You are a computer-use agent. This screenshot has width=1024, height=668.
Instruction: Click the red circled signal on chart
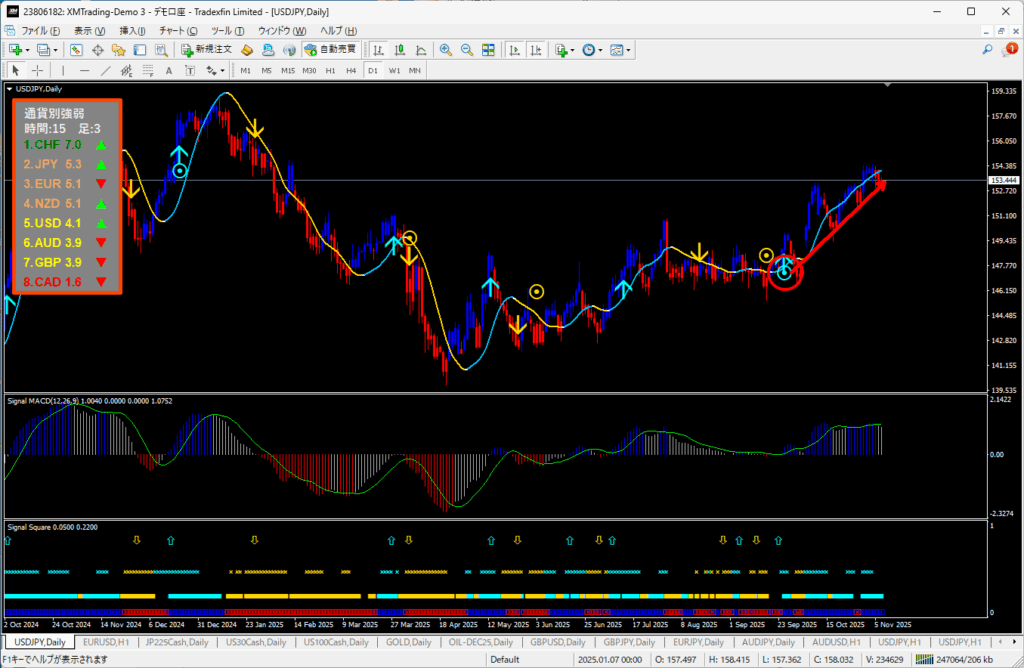(785, 272)
